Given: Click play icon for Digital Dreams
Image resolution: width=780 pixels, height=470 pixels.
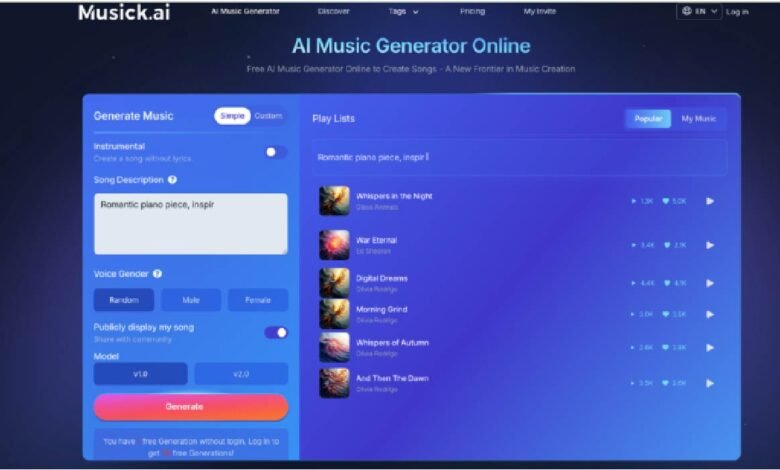Looking at the screenshot, I should coord(710,283).
